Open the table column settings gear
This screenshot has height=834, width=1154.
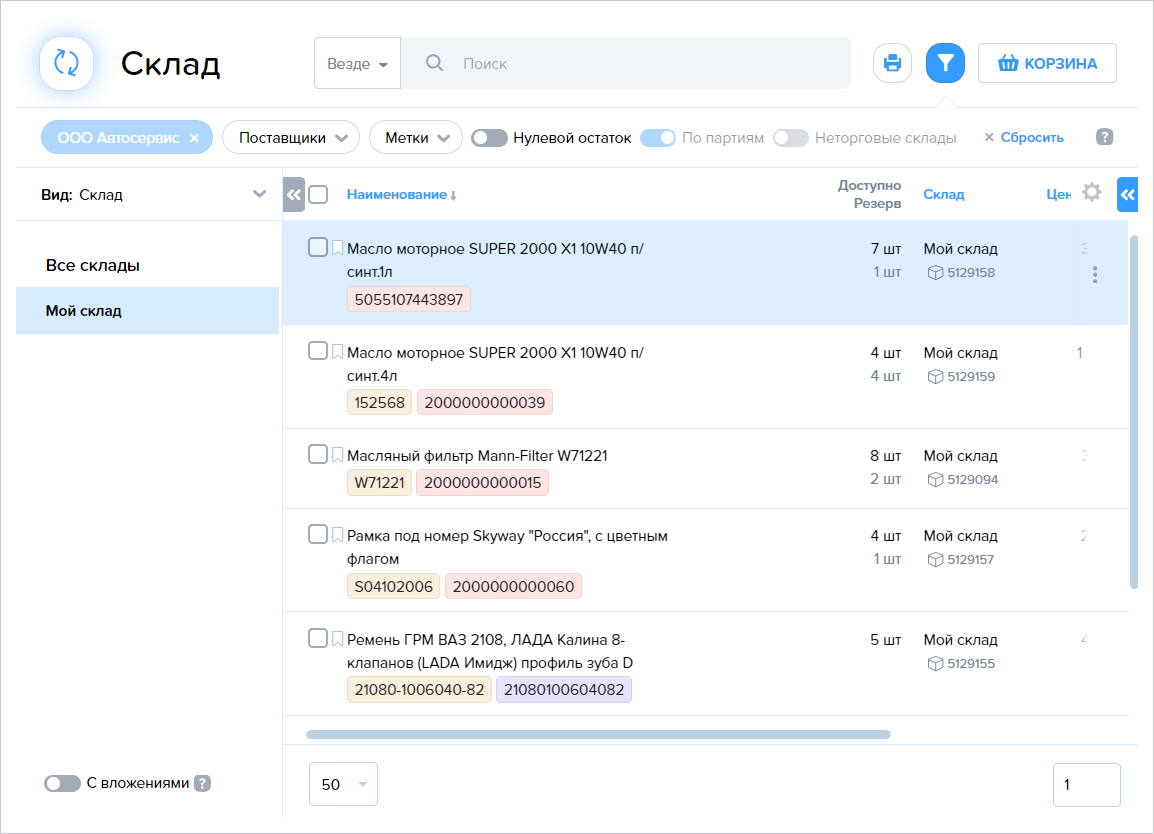tap(1091, 193)
